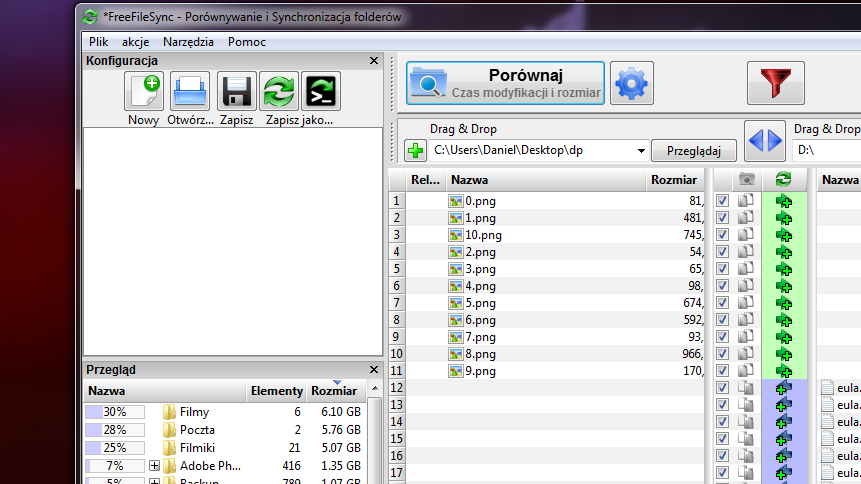This screenshot has width=861, height=484.
Task: Click category icon for 6.png row
Action: (x=745, y=320)
